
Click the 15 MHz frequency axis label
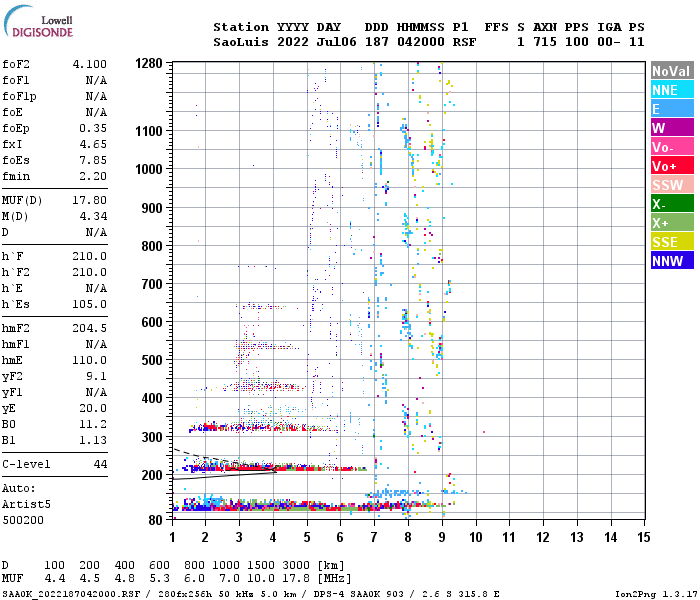pyautogui.click(x=644, y=537)
